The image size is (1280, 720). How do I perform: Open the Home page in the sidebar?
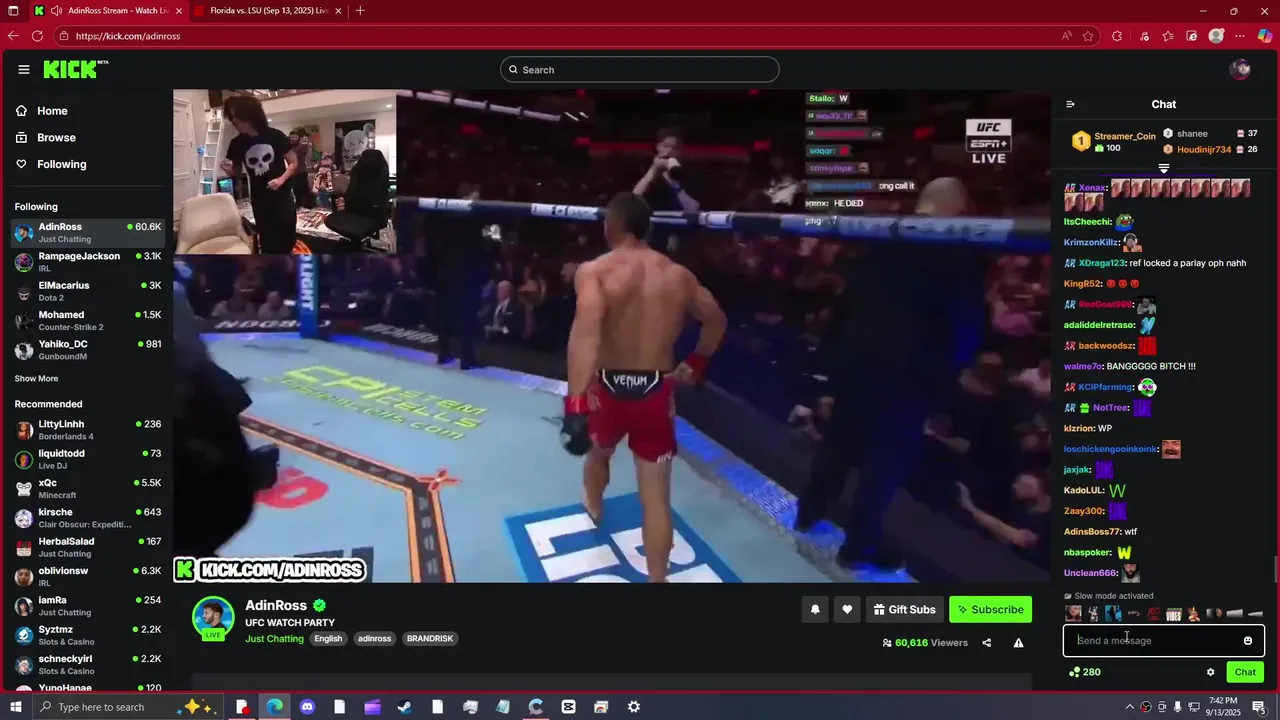pyautogui.click(x=52, y=111)
